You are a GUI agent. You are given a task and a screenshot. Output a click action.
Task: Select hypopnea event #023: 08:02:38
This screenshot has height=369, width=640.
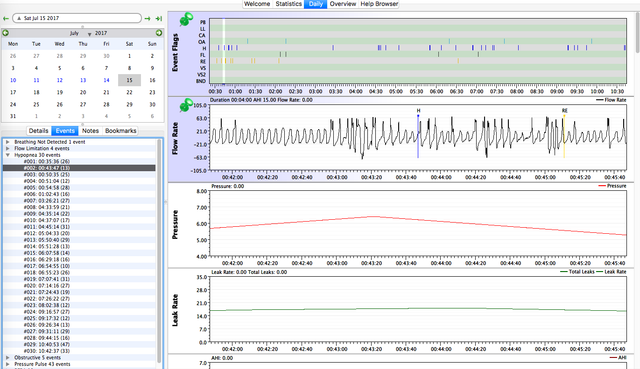tap(79, 305)
